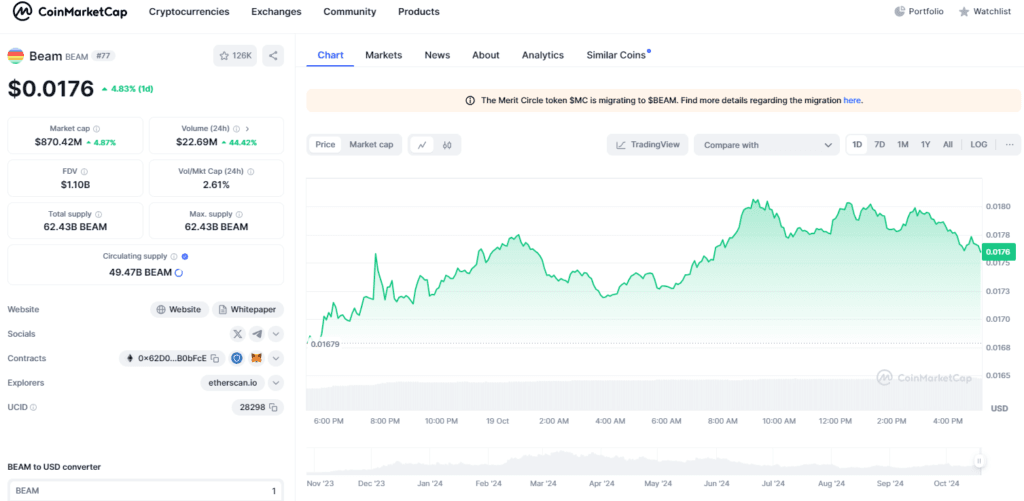Open Products nav menu
Viewport: 1024px width, 501px height.
419,12
